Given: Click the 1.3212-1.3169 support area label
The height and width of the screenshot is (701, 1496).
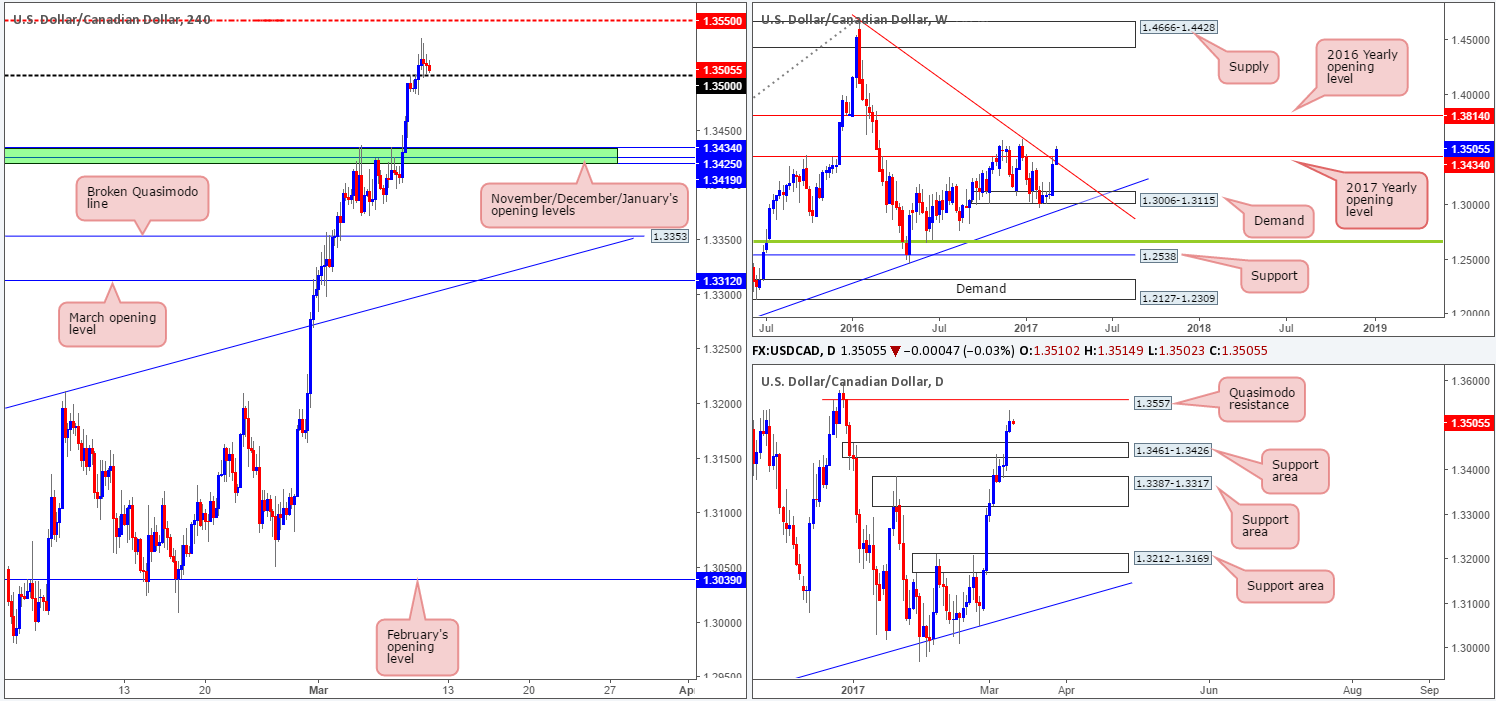Looking at the screenshot, I should [x=1172, y=557].
